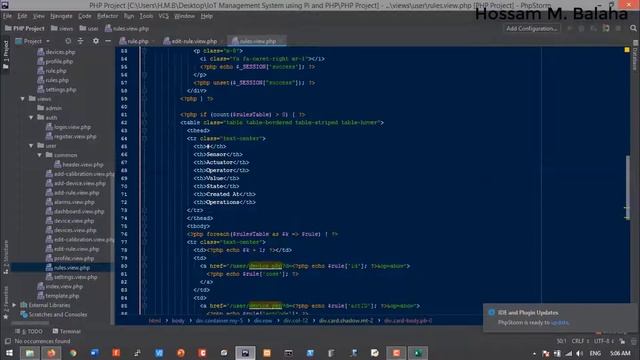The width and height of the screenshot is (640, 360).
Task: Open the Structure side tool tab
Action: pos(6,257)
